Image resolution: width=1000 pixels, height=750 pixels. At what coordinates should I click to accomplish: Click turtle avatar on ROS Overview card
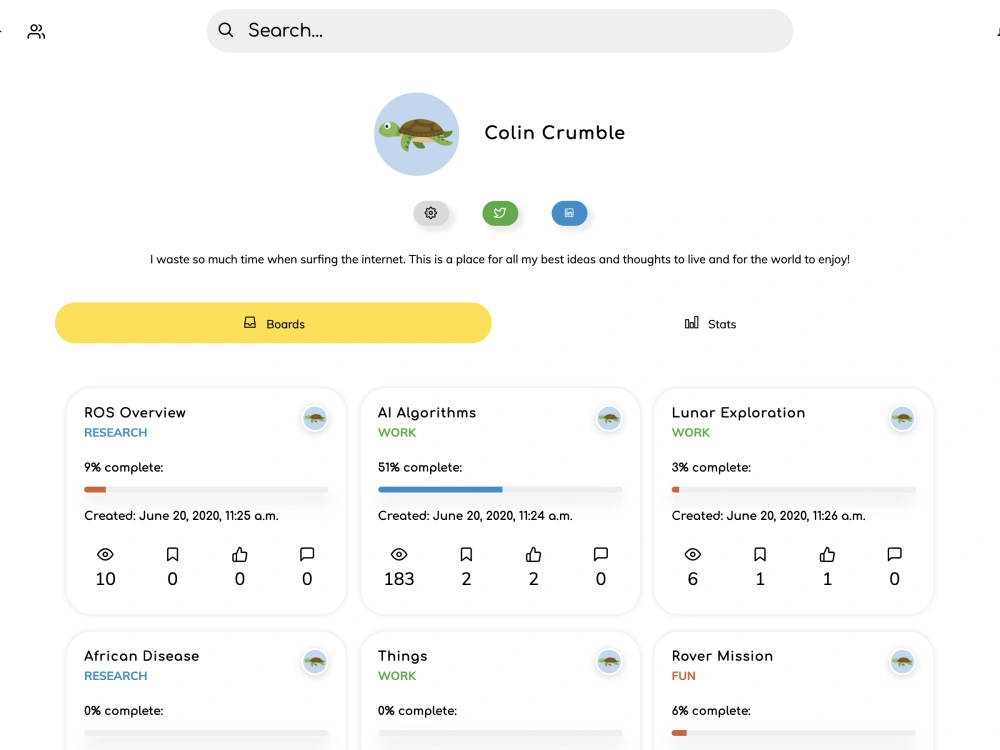pyautogui.click(x=315, y=418)
